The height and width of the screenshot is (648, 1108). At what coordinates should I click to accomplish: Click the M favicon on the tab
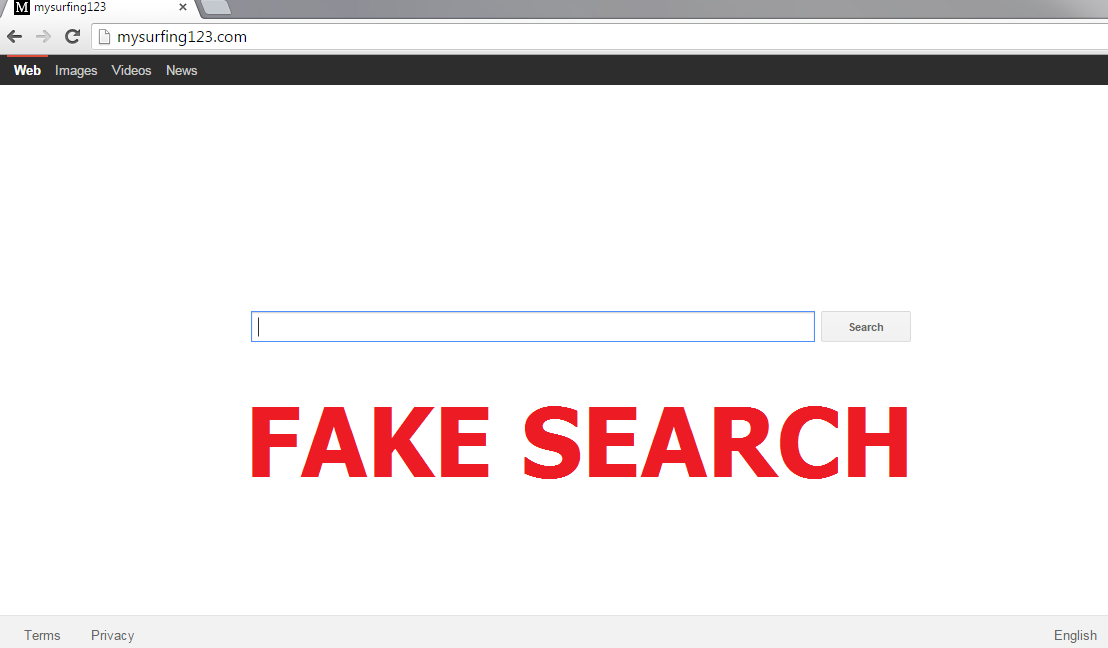tap(22, 8)
